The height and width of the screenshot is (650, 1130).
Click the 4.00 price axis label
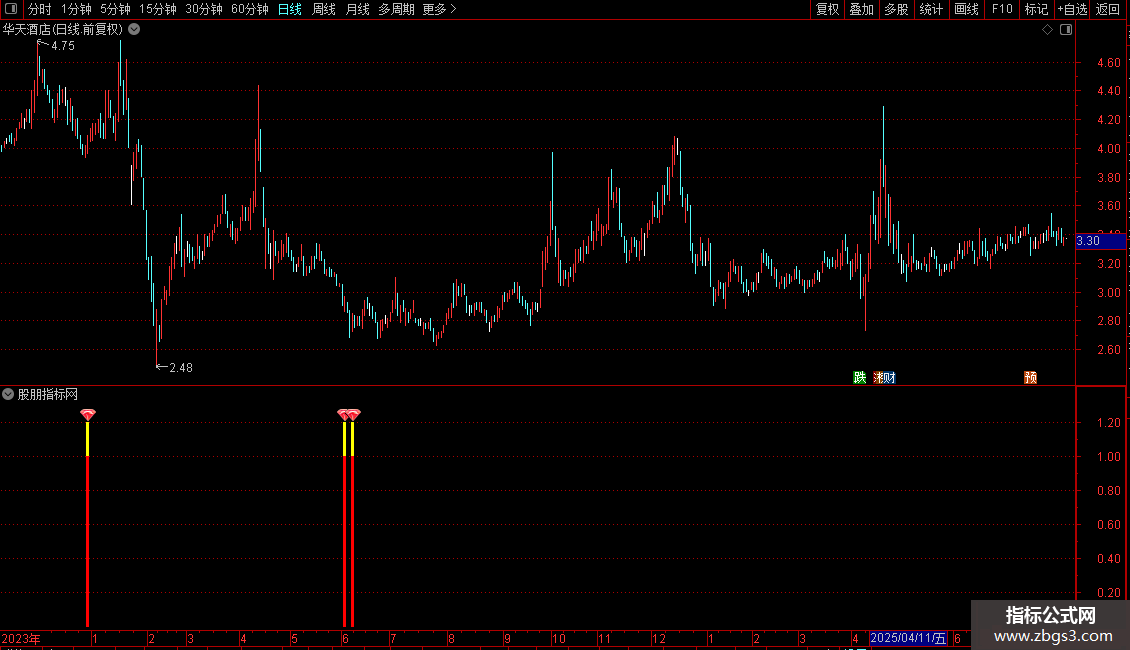[x=1108, y=148]
